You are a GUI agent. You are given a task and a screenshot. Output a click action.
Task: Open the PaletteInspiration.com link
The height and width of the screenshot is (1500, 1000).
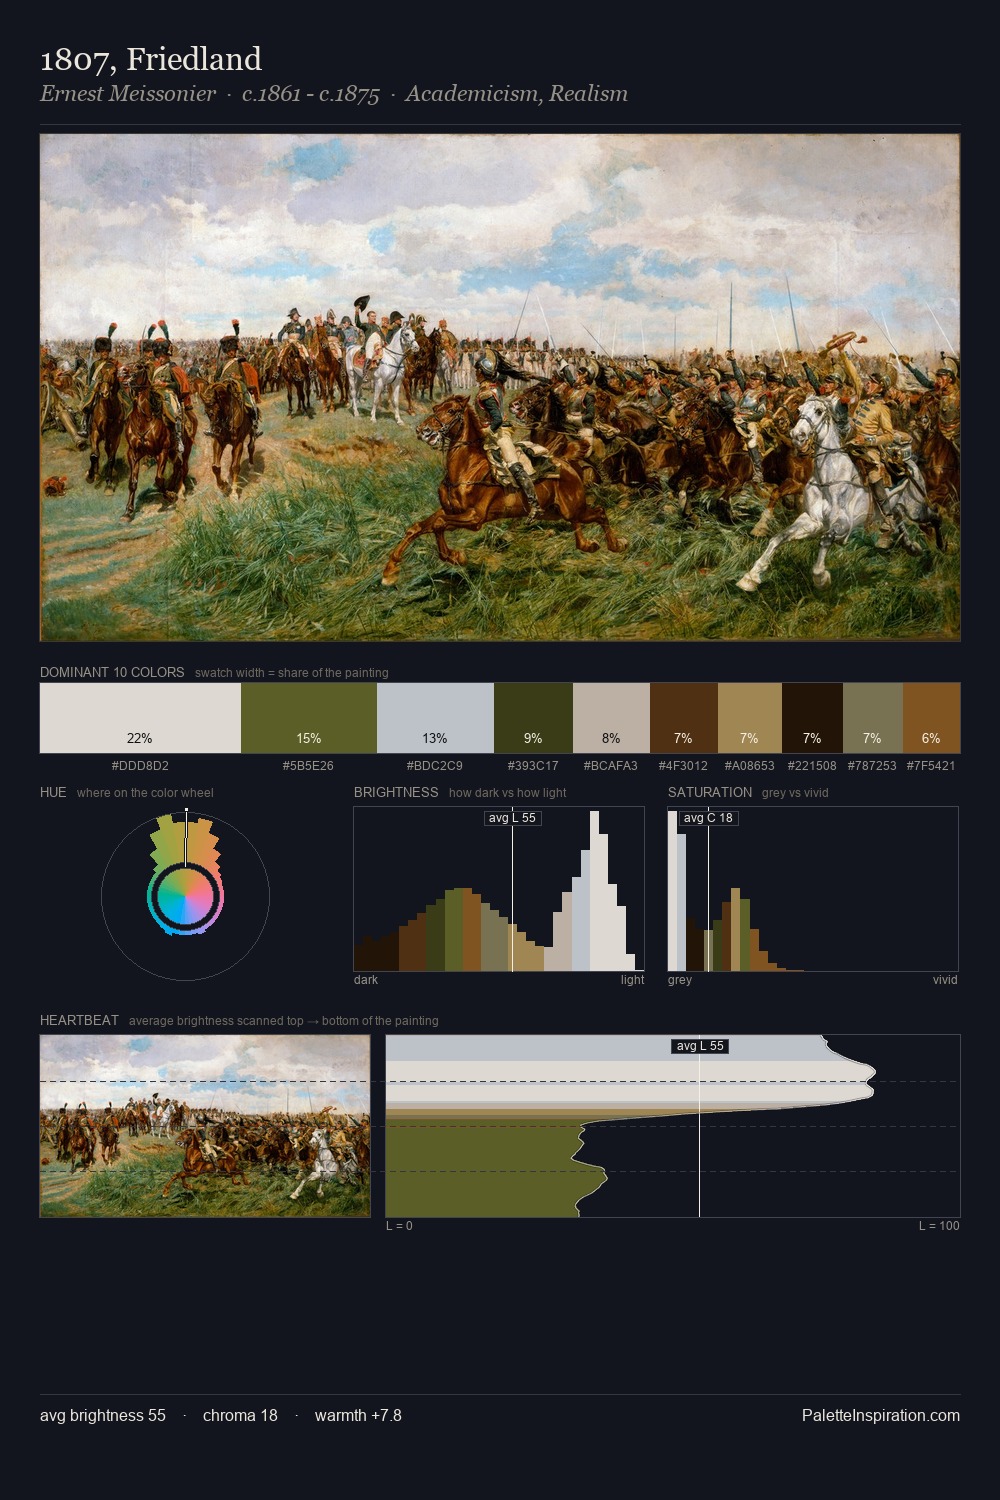tap(881, 1415)
